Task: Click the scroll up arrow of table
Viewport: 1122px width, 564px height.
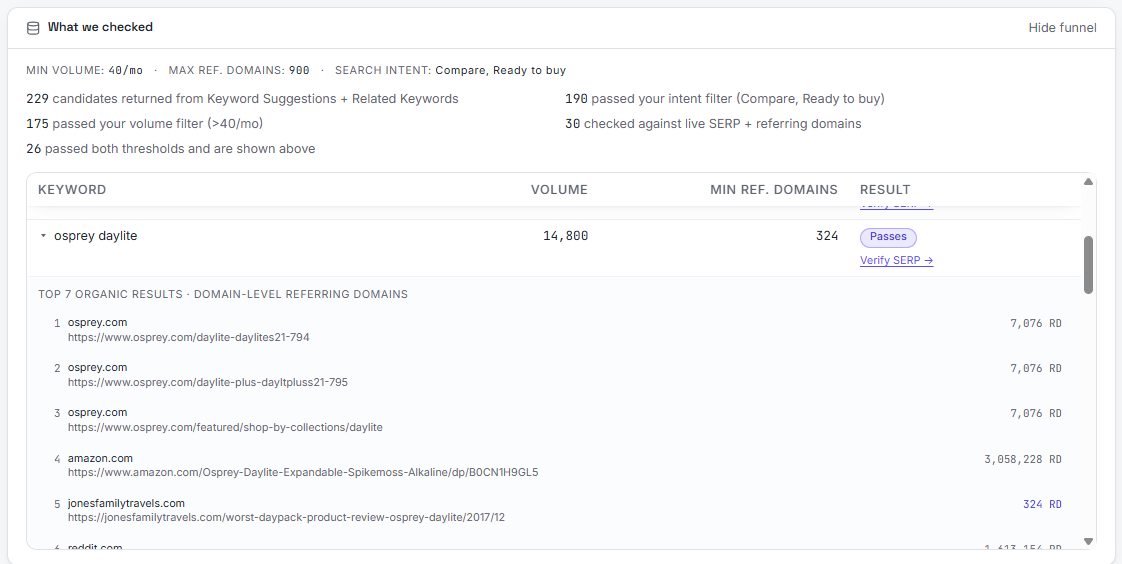Action: point(1088,182)
